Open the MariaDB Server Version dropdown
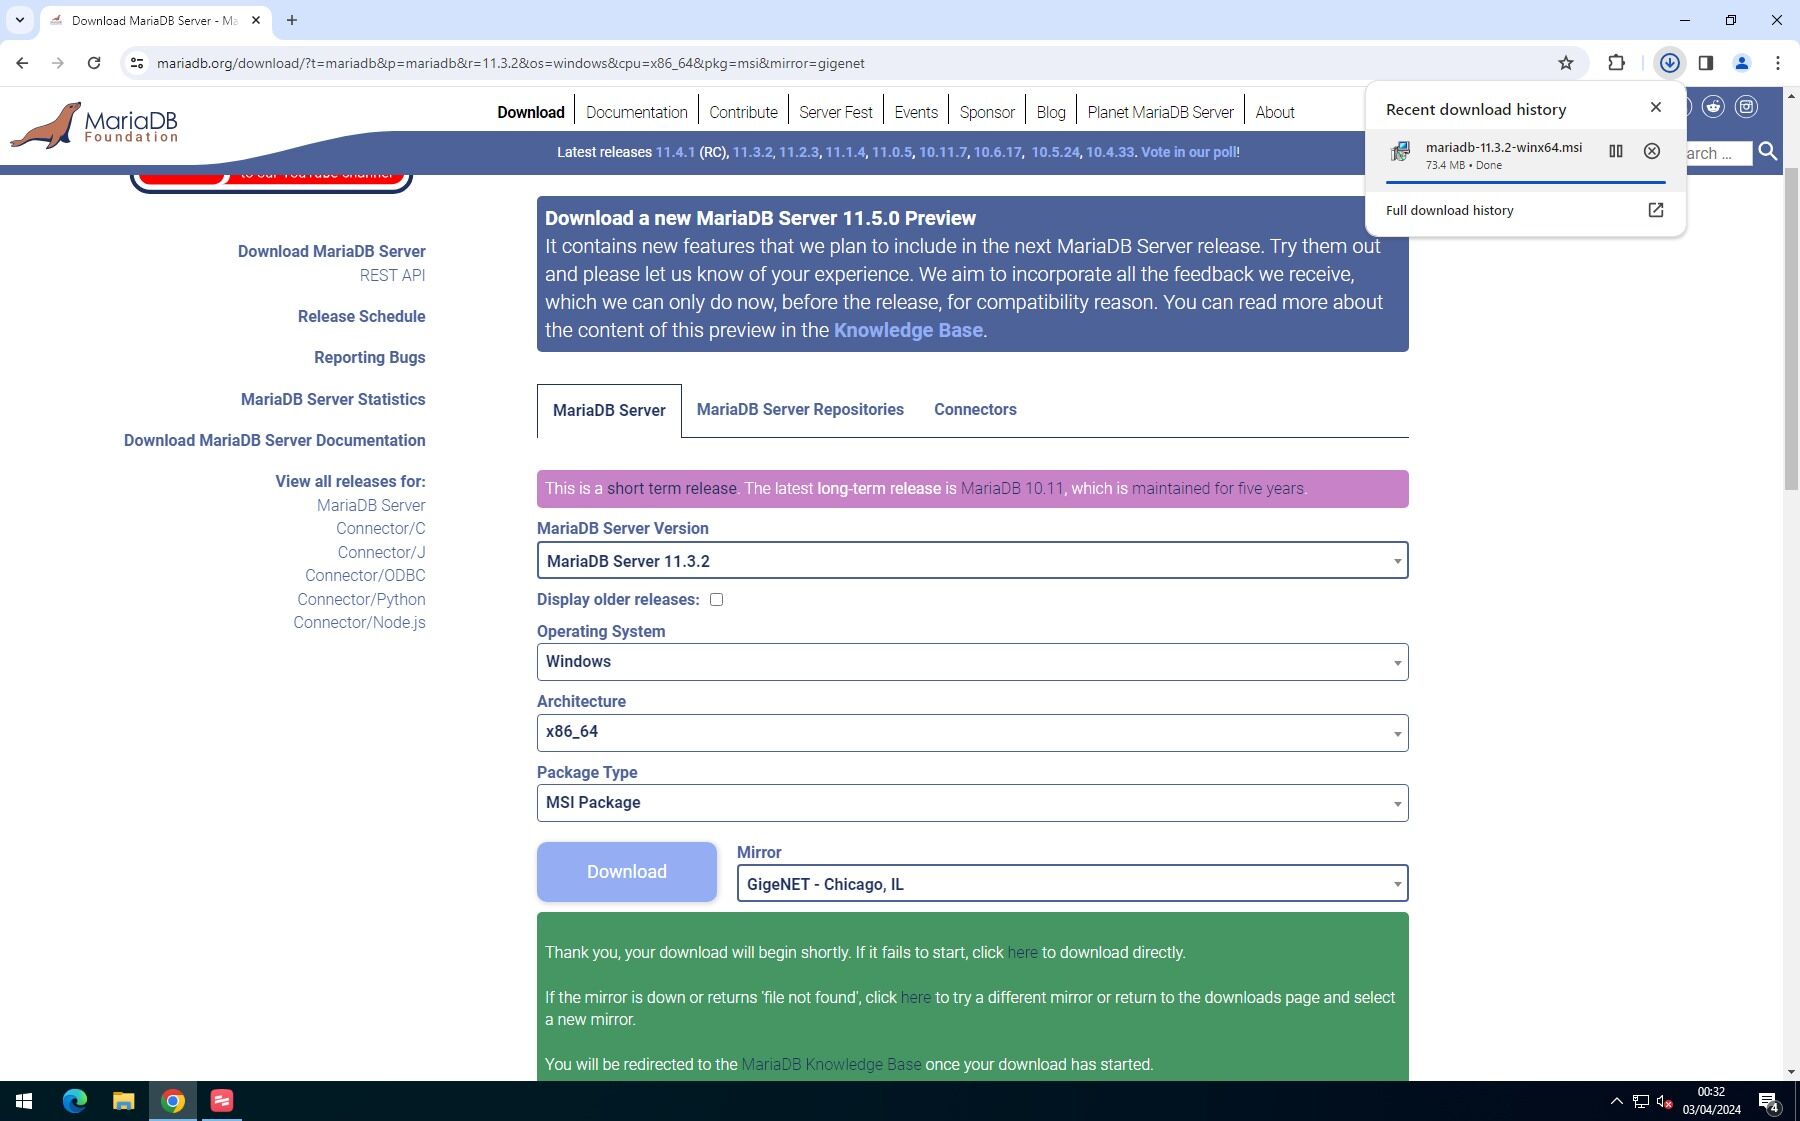This screenshot has width=1800, height=1121. click(972, 561)
